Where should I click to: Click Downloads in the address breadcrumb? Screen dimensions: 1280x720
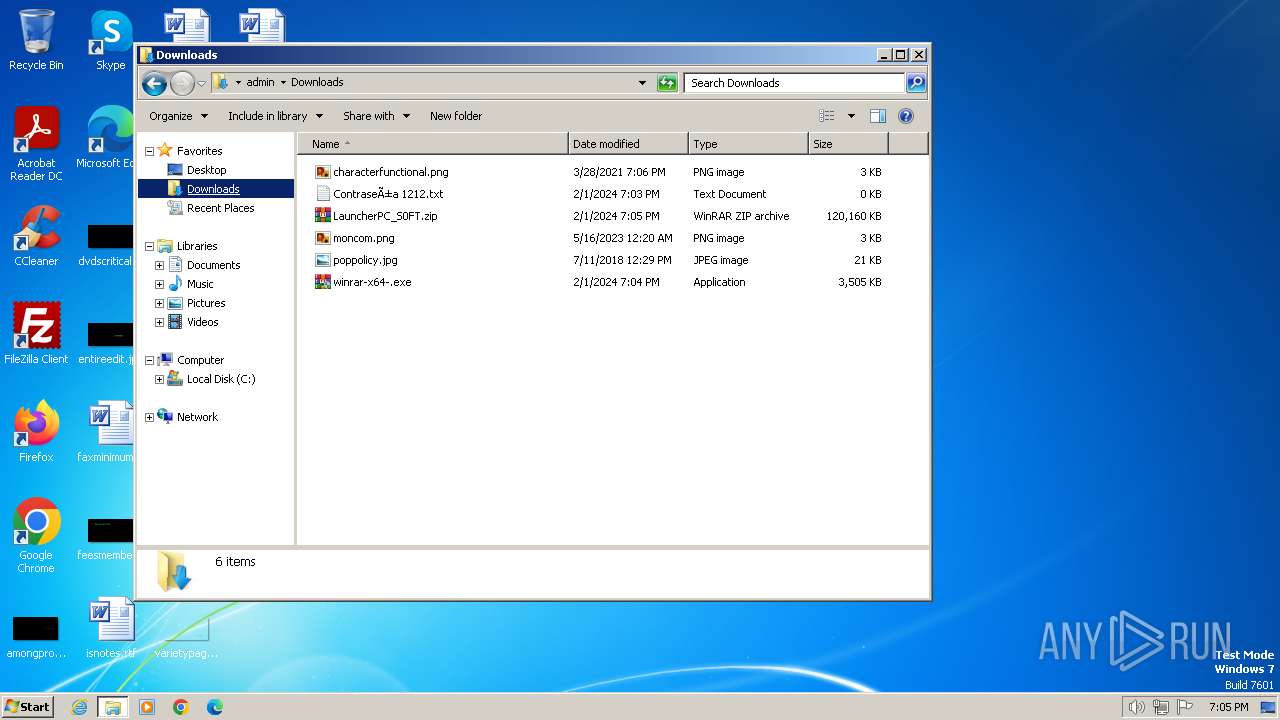(x=317, y=83)
